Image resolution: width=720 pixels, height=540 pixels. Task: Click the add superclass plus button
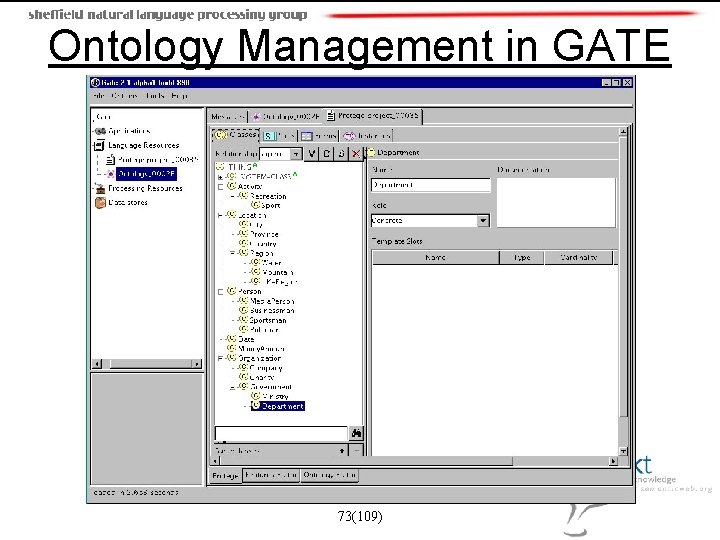(342, 451)
